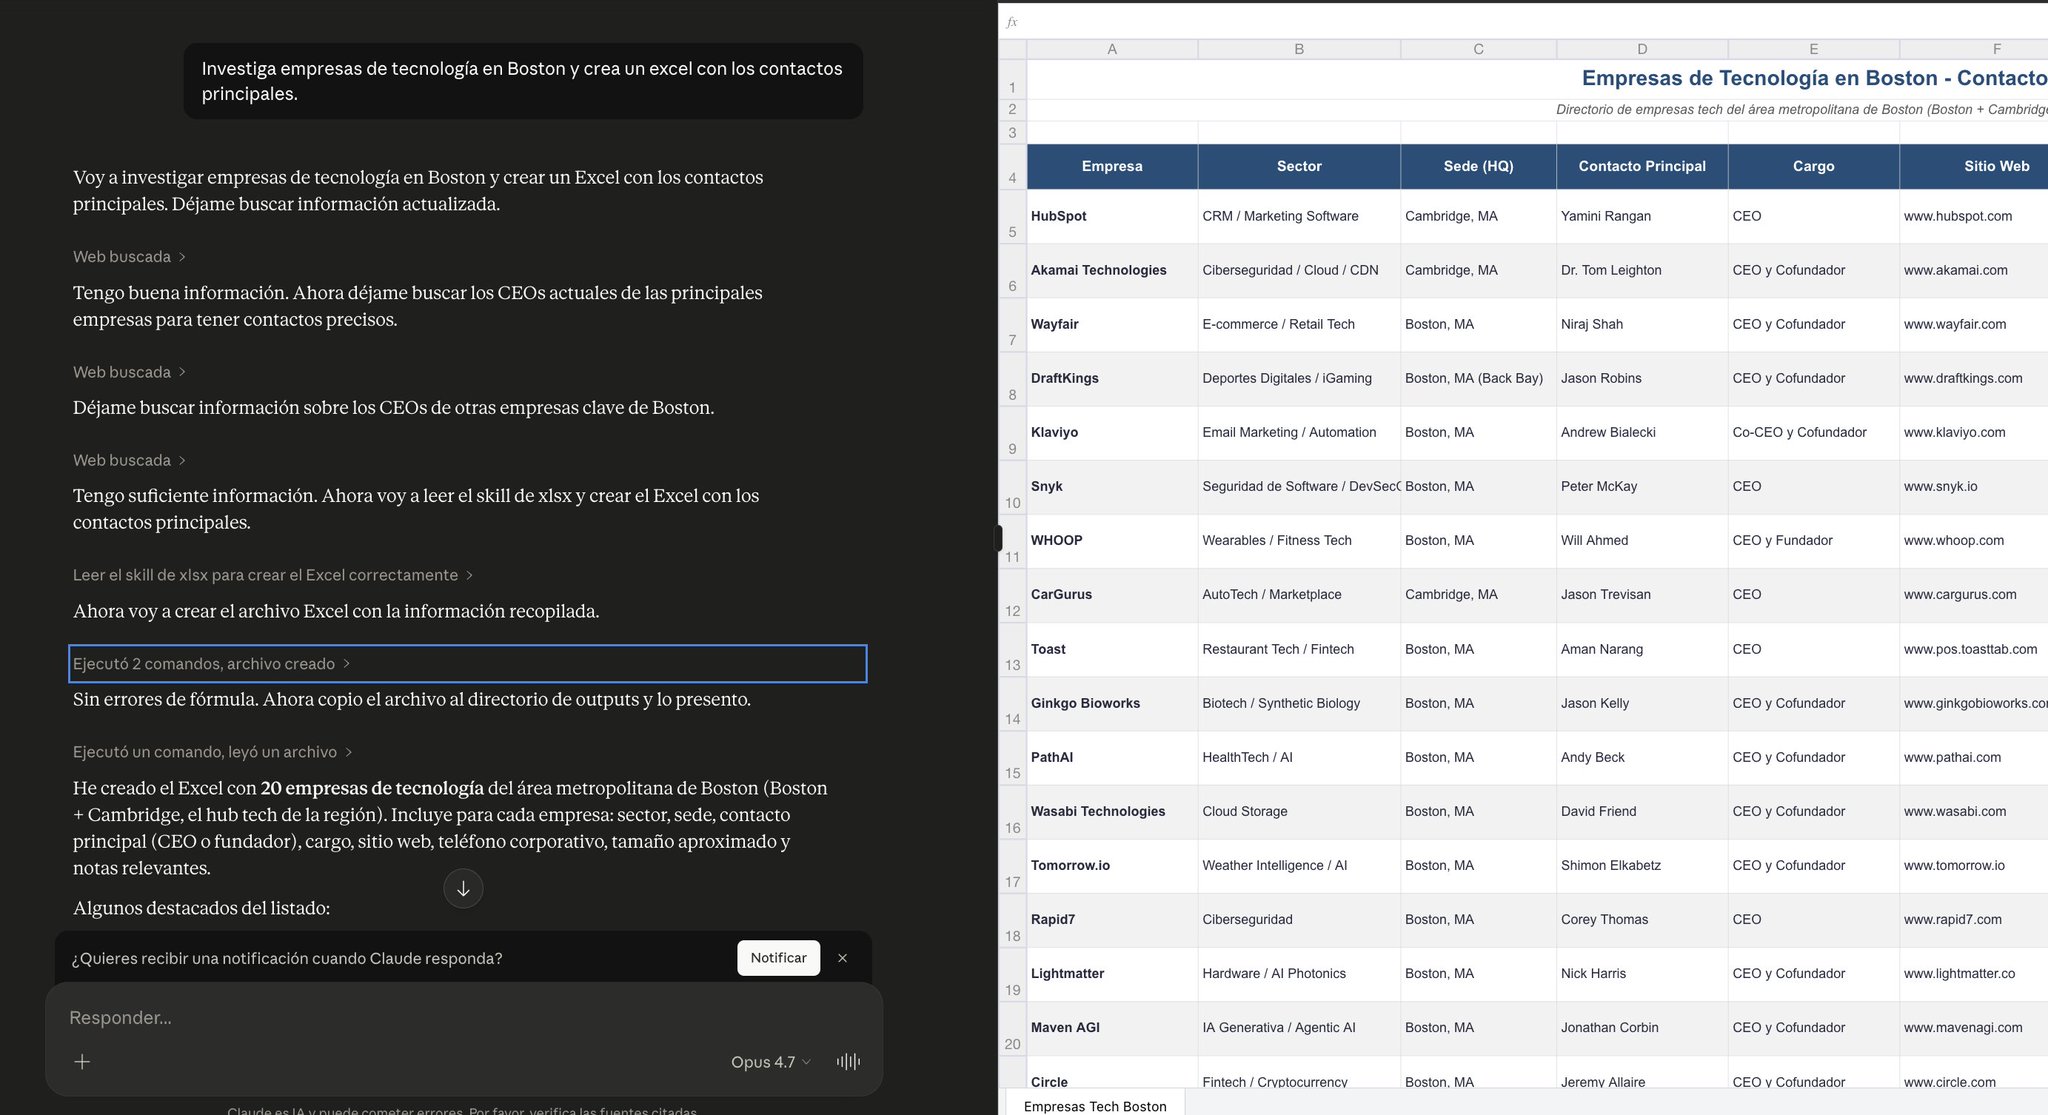
Task: Click the formula bar input
Action: 1535,22
